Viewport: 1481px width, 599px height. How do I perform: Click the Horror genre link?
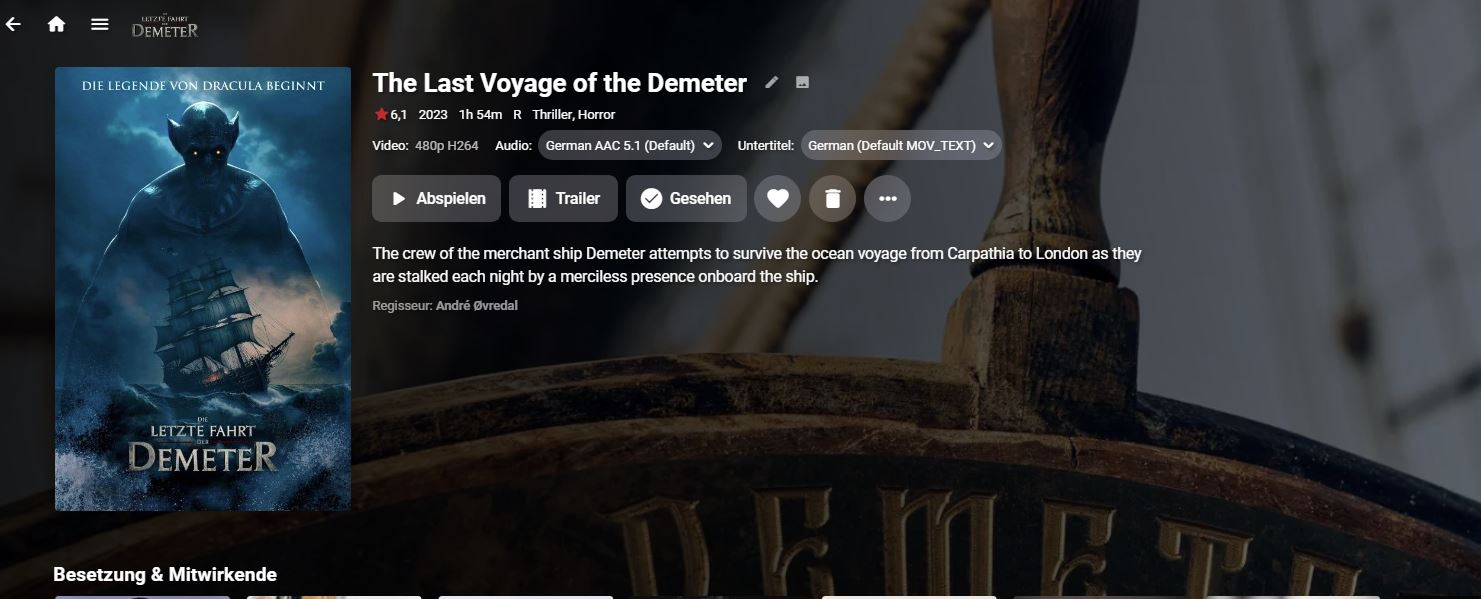pos(597,114)
